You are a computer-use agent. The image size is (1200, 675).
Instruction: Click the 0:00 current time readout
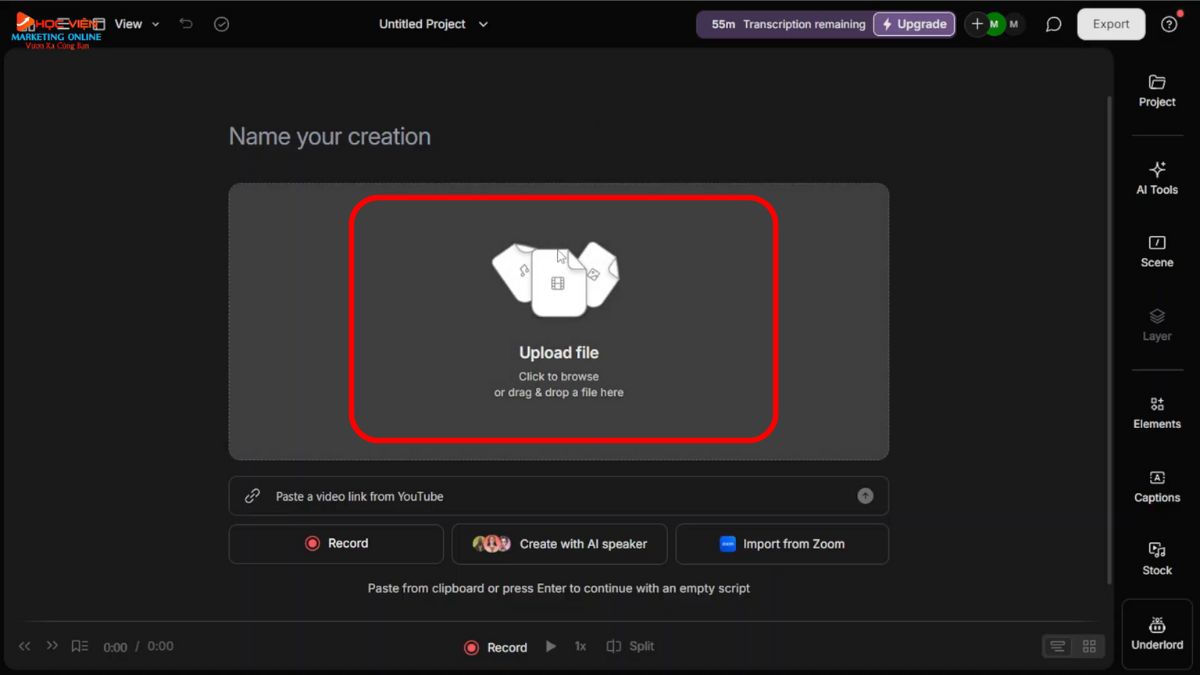click(115, 647)
